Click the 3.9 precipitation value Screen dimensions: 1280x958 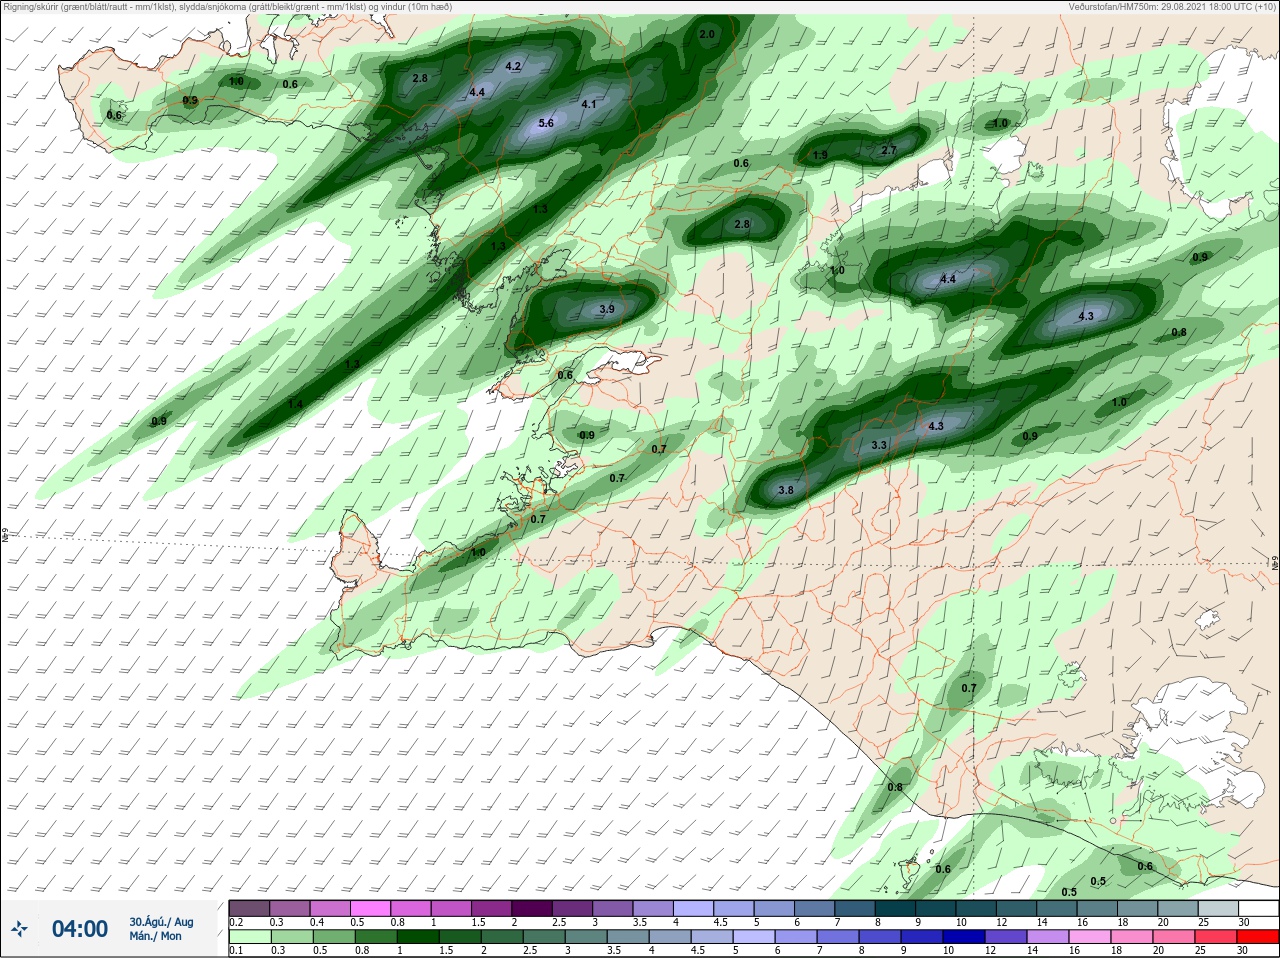(x=607, y=309)
